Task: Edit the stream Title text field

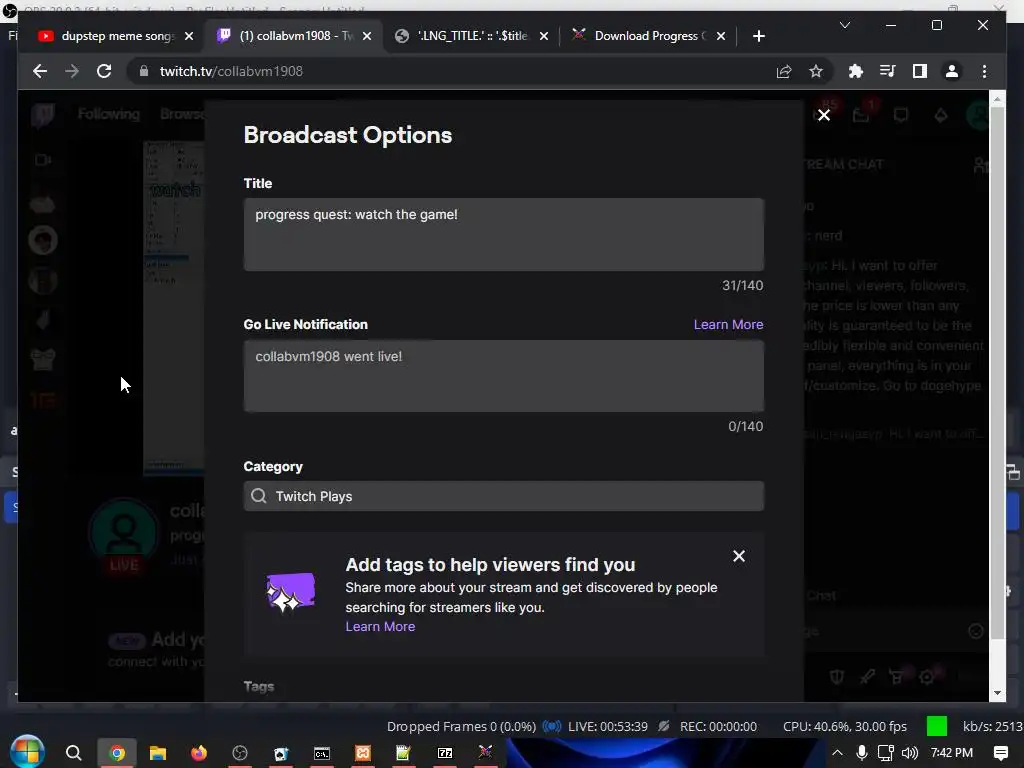Action: (504, 234)
